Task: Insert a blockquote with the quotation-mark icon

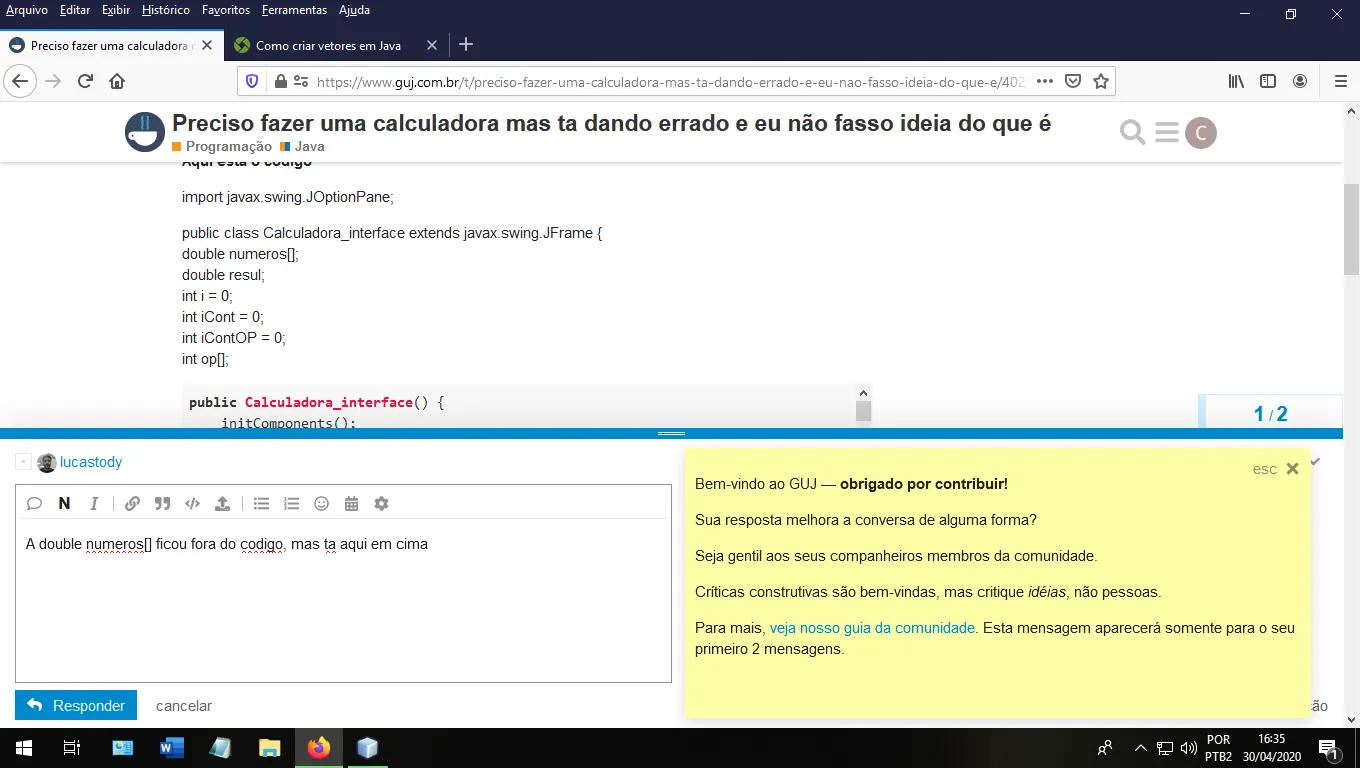Action: [162, 504]
